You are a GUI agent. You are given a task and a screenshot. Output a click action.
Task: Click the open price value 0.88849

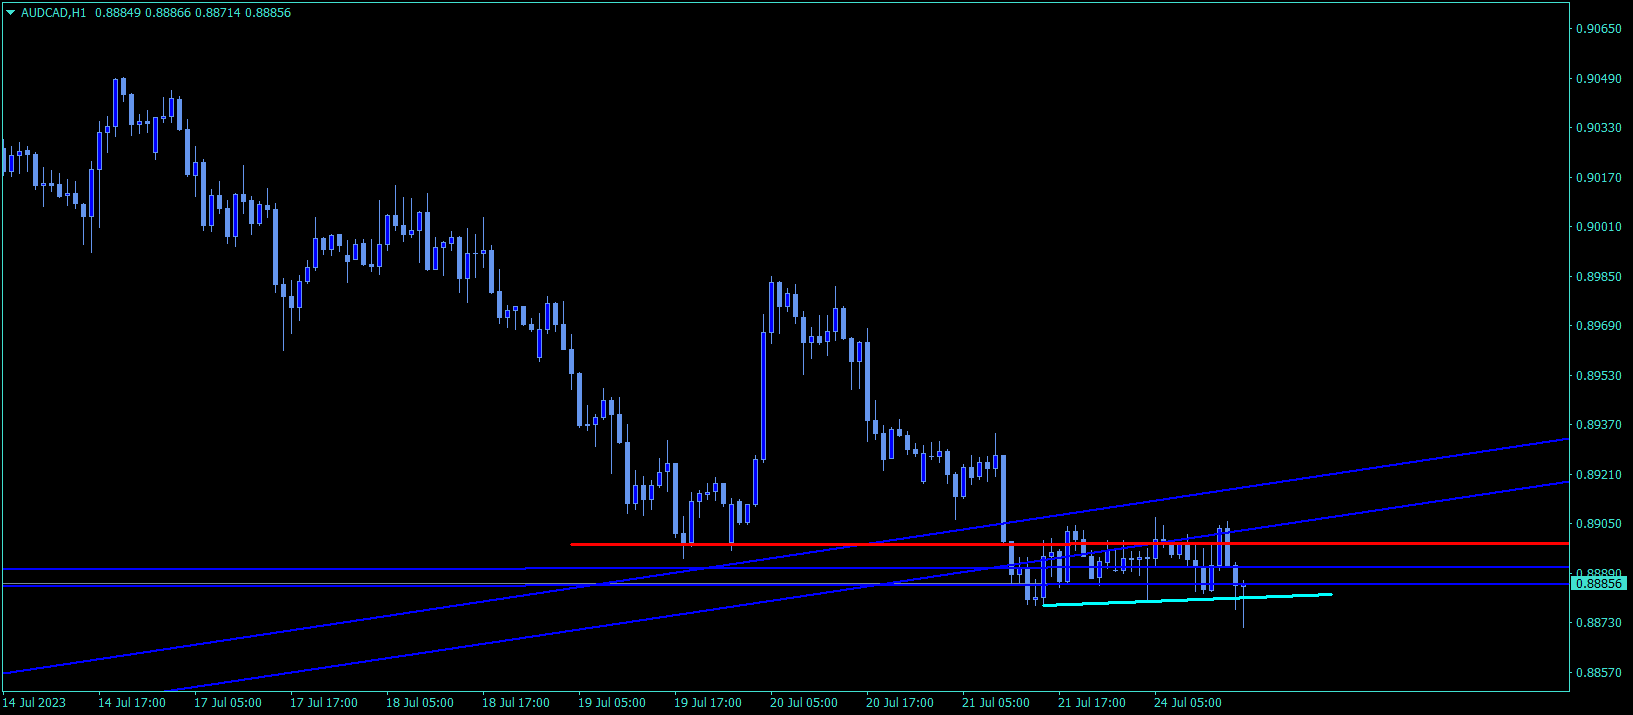(x=119, y=13)
